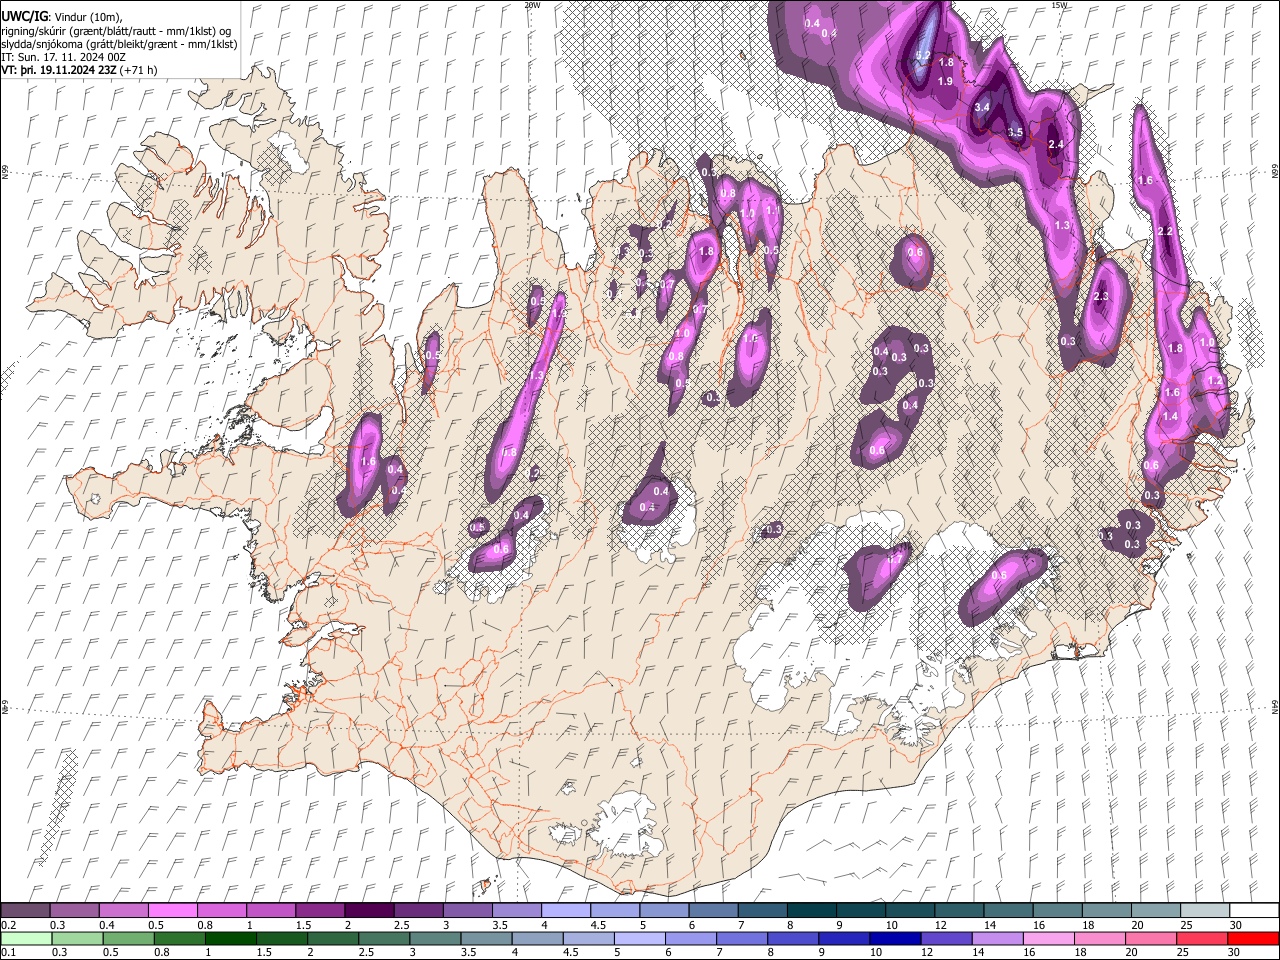This screenshot has width=1280, height=960.
Task: Click the 20W longitude label
Action: [533, 5]
